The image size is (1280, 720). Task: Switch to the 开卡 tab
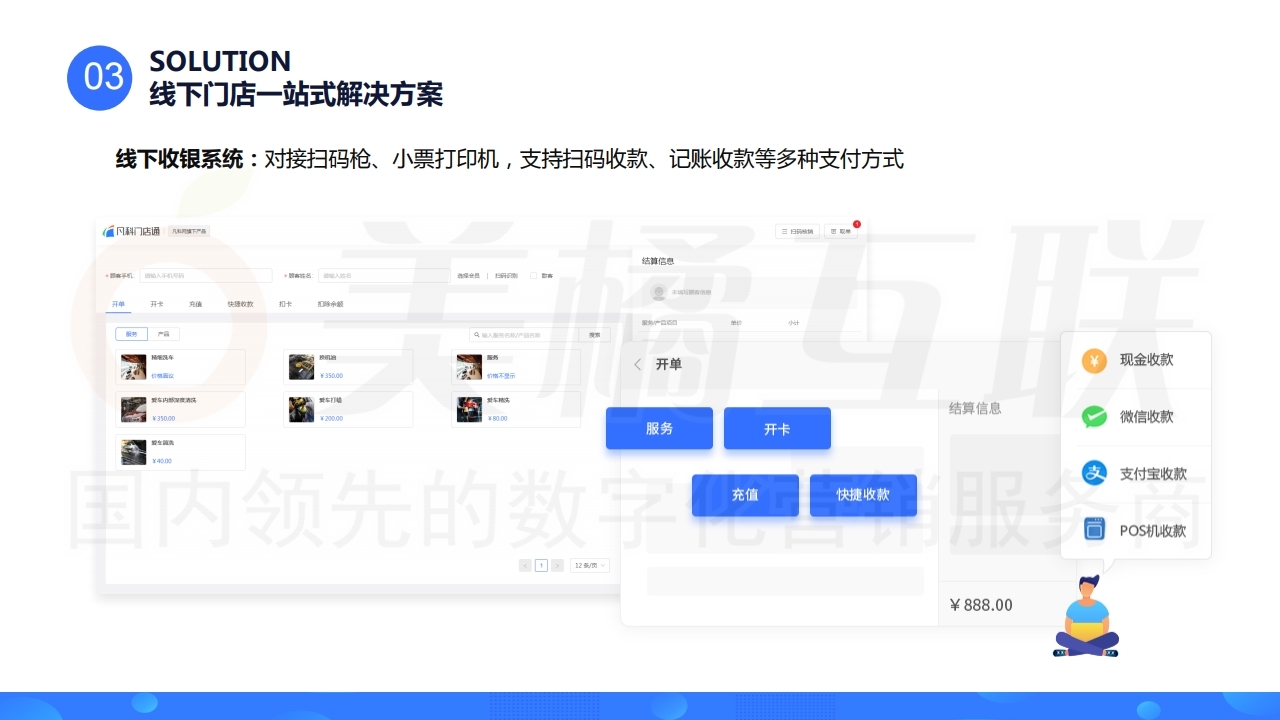[x=157, y=304]
